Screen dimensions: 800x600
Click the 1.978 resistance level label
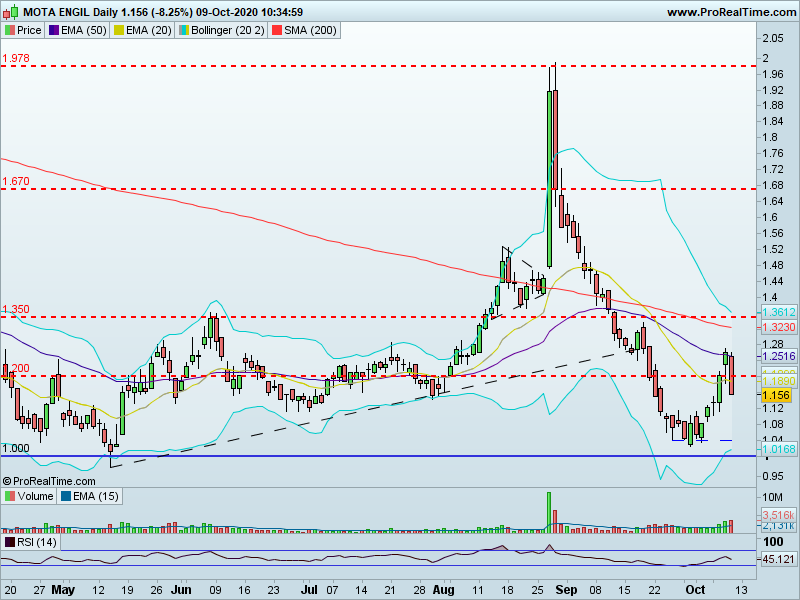coord(16,58)
